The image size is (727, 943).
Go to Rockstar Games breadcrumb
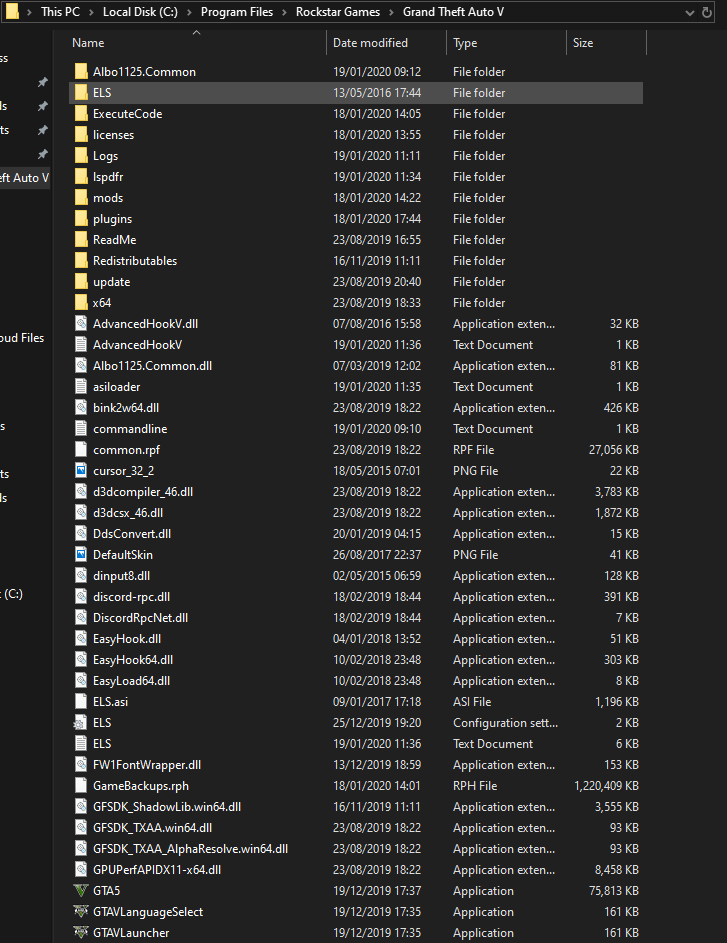[338, 12]
